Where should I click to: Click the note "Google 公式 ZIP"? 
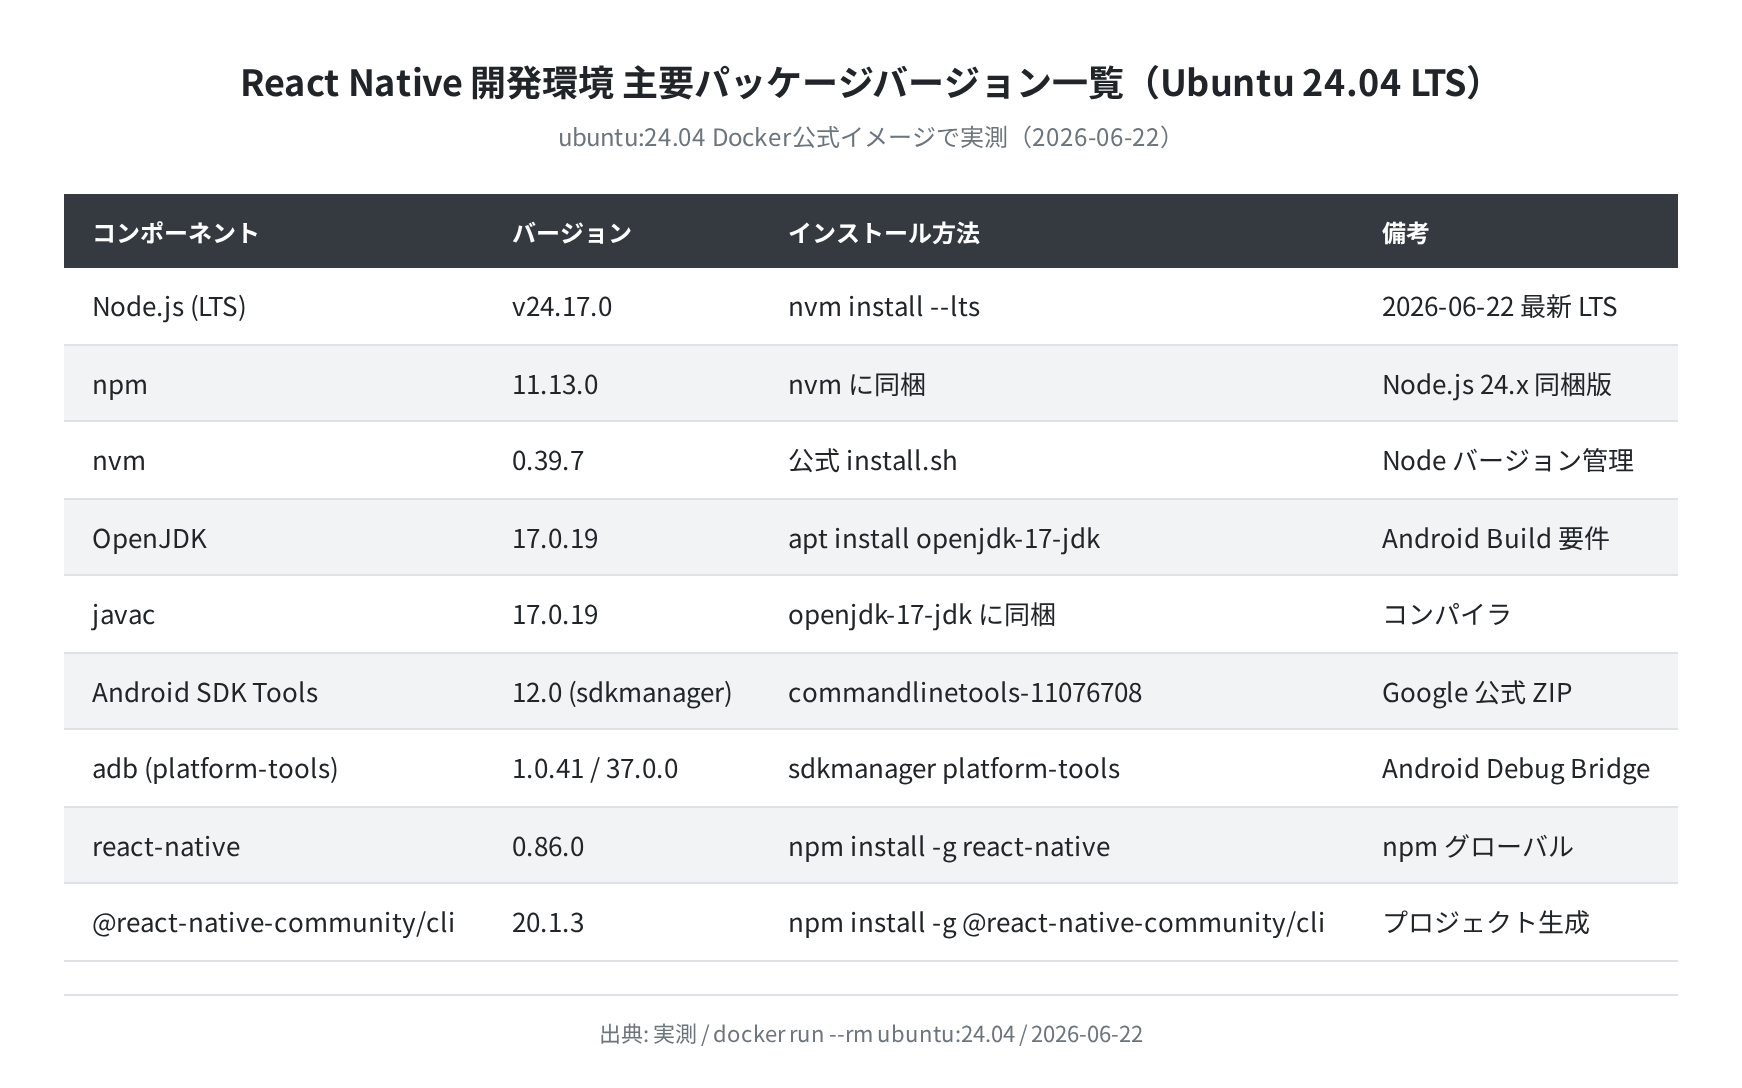click(1477, 693)
